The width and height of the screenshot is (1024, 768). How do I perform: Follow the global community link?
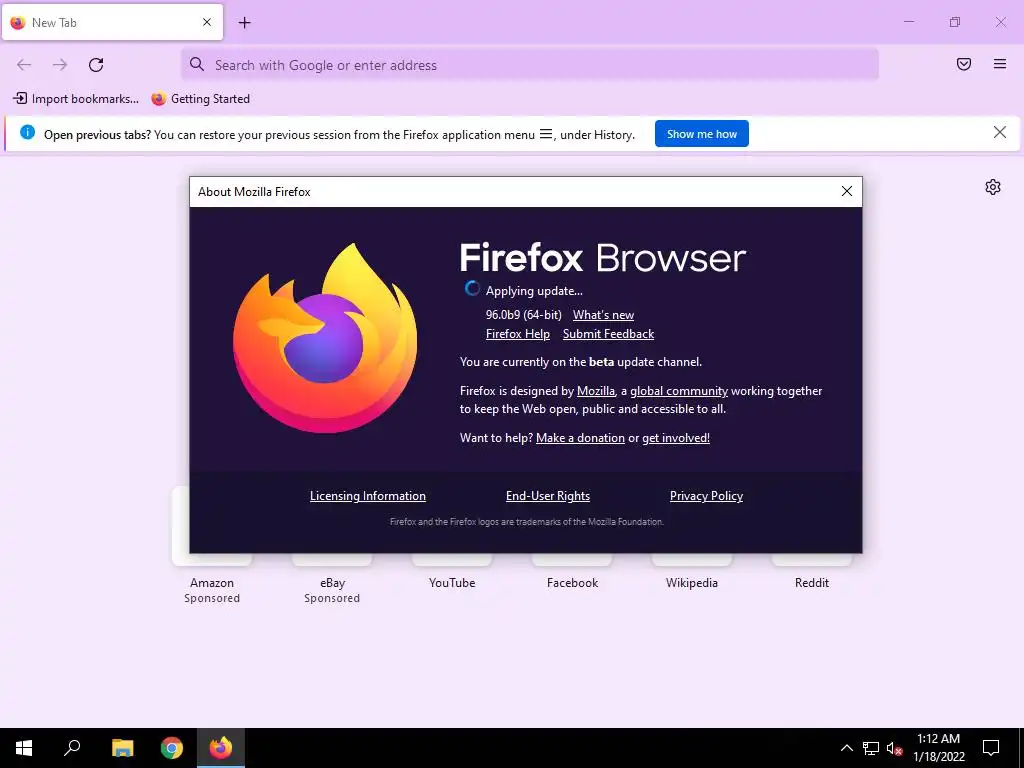679,391
